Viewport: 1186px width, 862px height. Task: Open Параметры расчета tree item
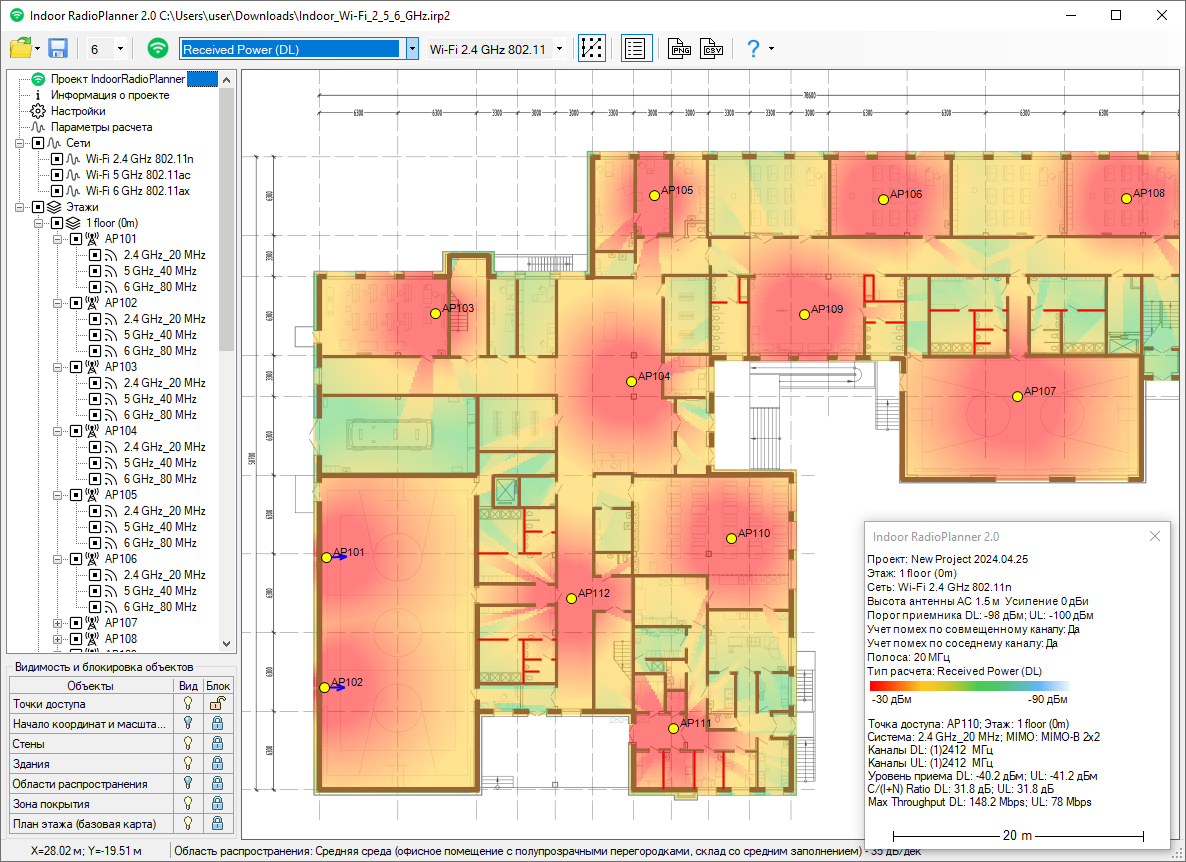pos(102,127)
